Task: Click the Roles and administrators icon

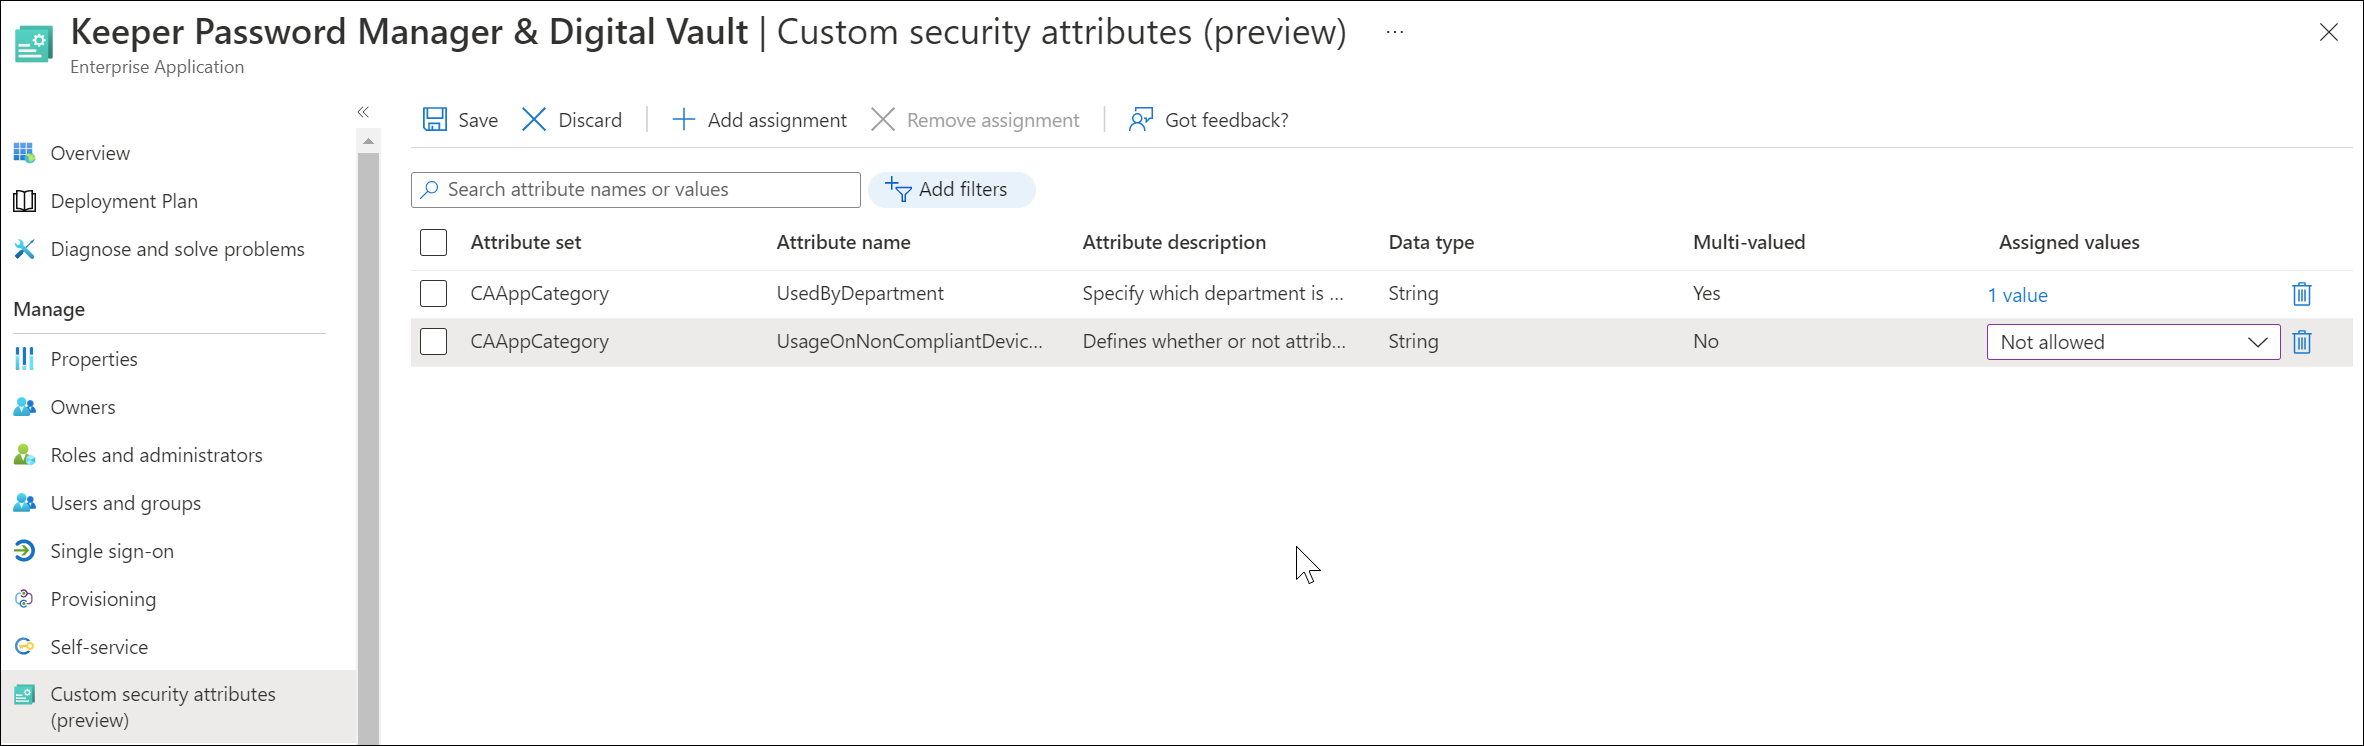Action: pyautogui.click(x=25, y=455)
